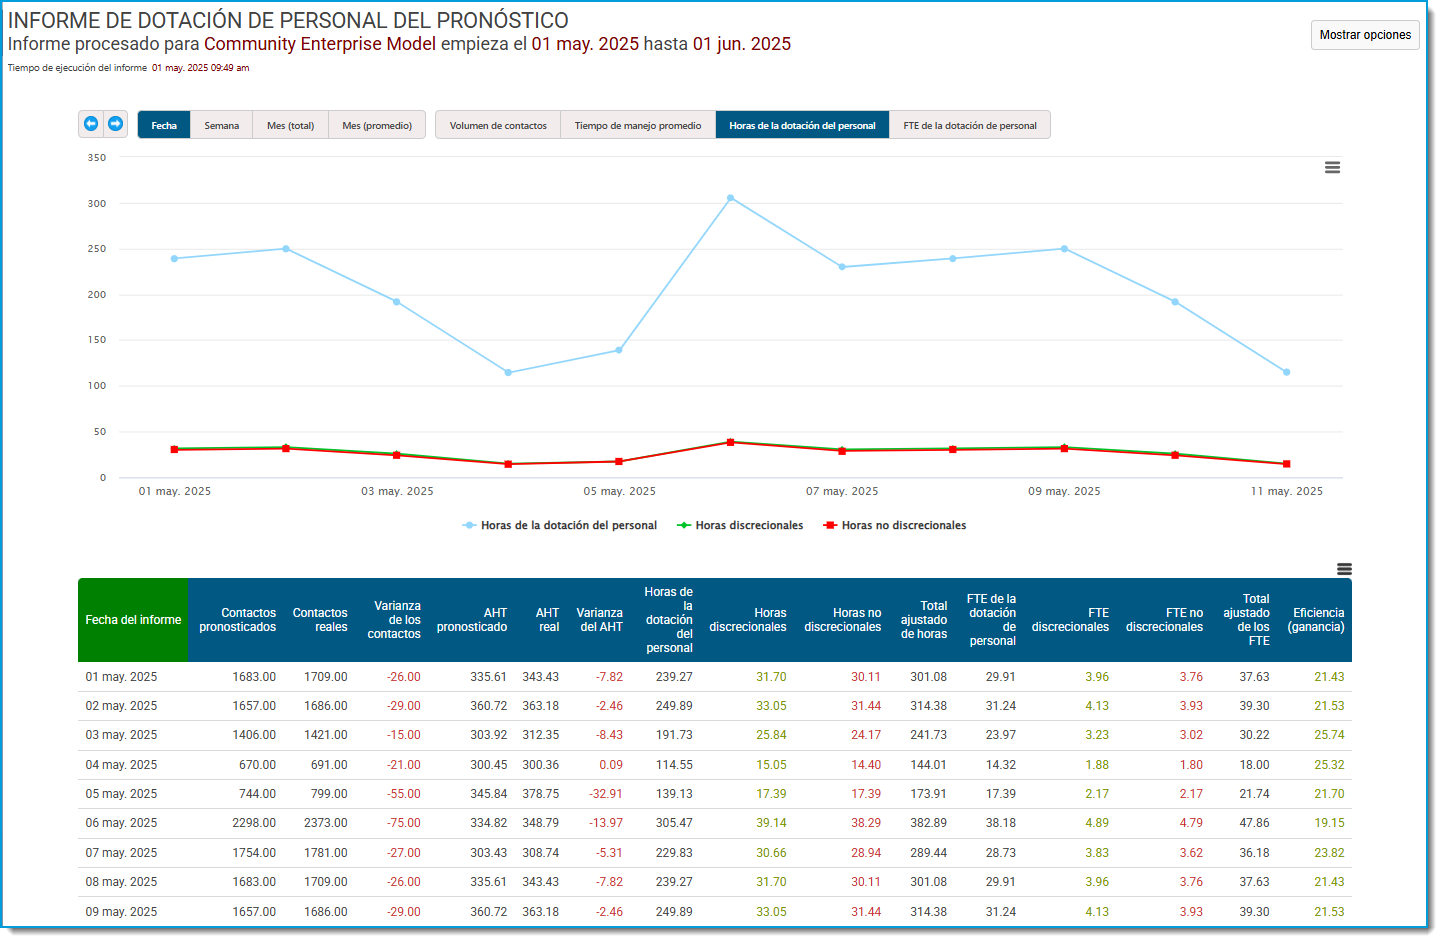Click the Eficiencia (ganancia) column header
The image size is (1442, 942).
[1316, 620]
